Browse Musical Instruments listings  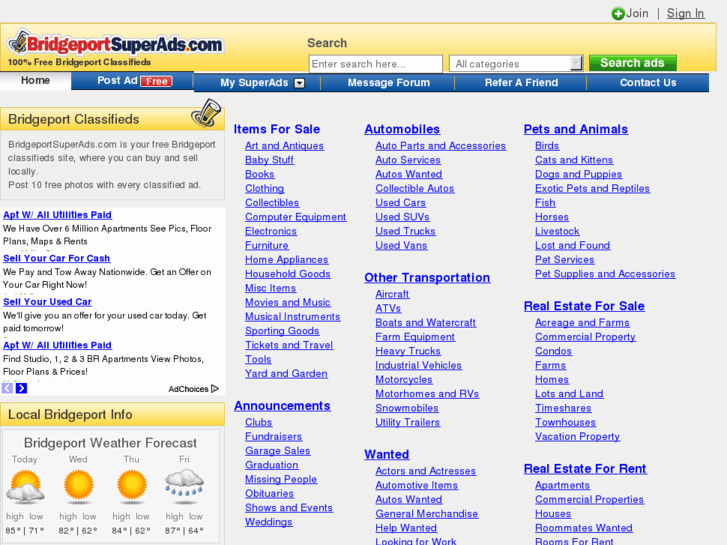[293, 317]
